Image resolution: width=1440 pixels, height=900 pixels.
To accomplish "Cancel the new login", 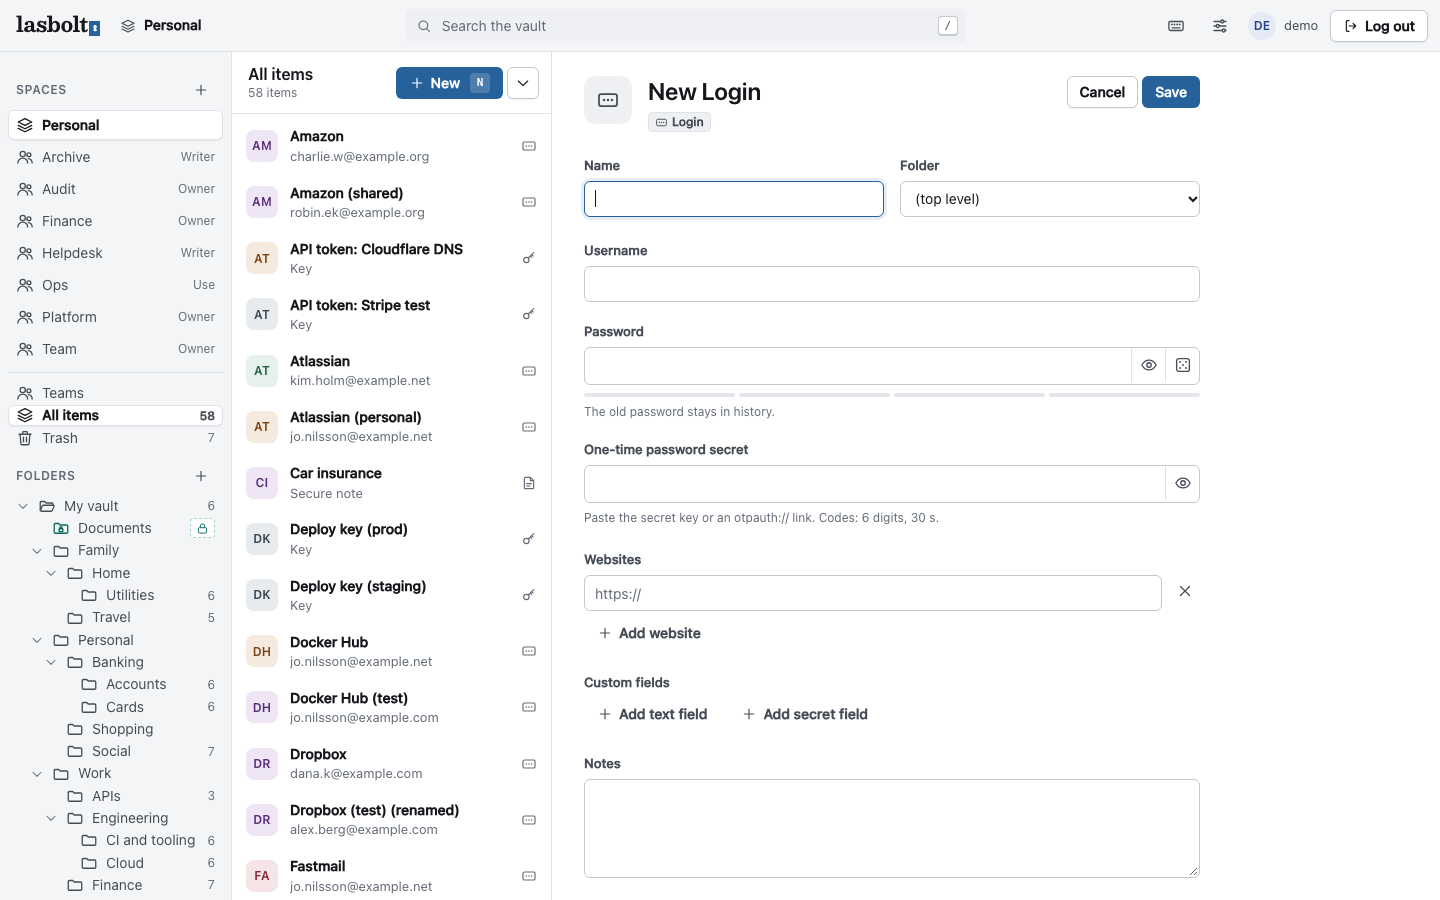I will click(1102, 92).
